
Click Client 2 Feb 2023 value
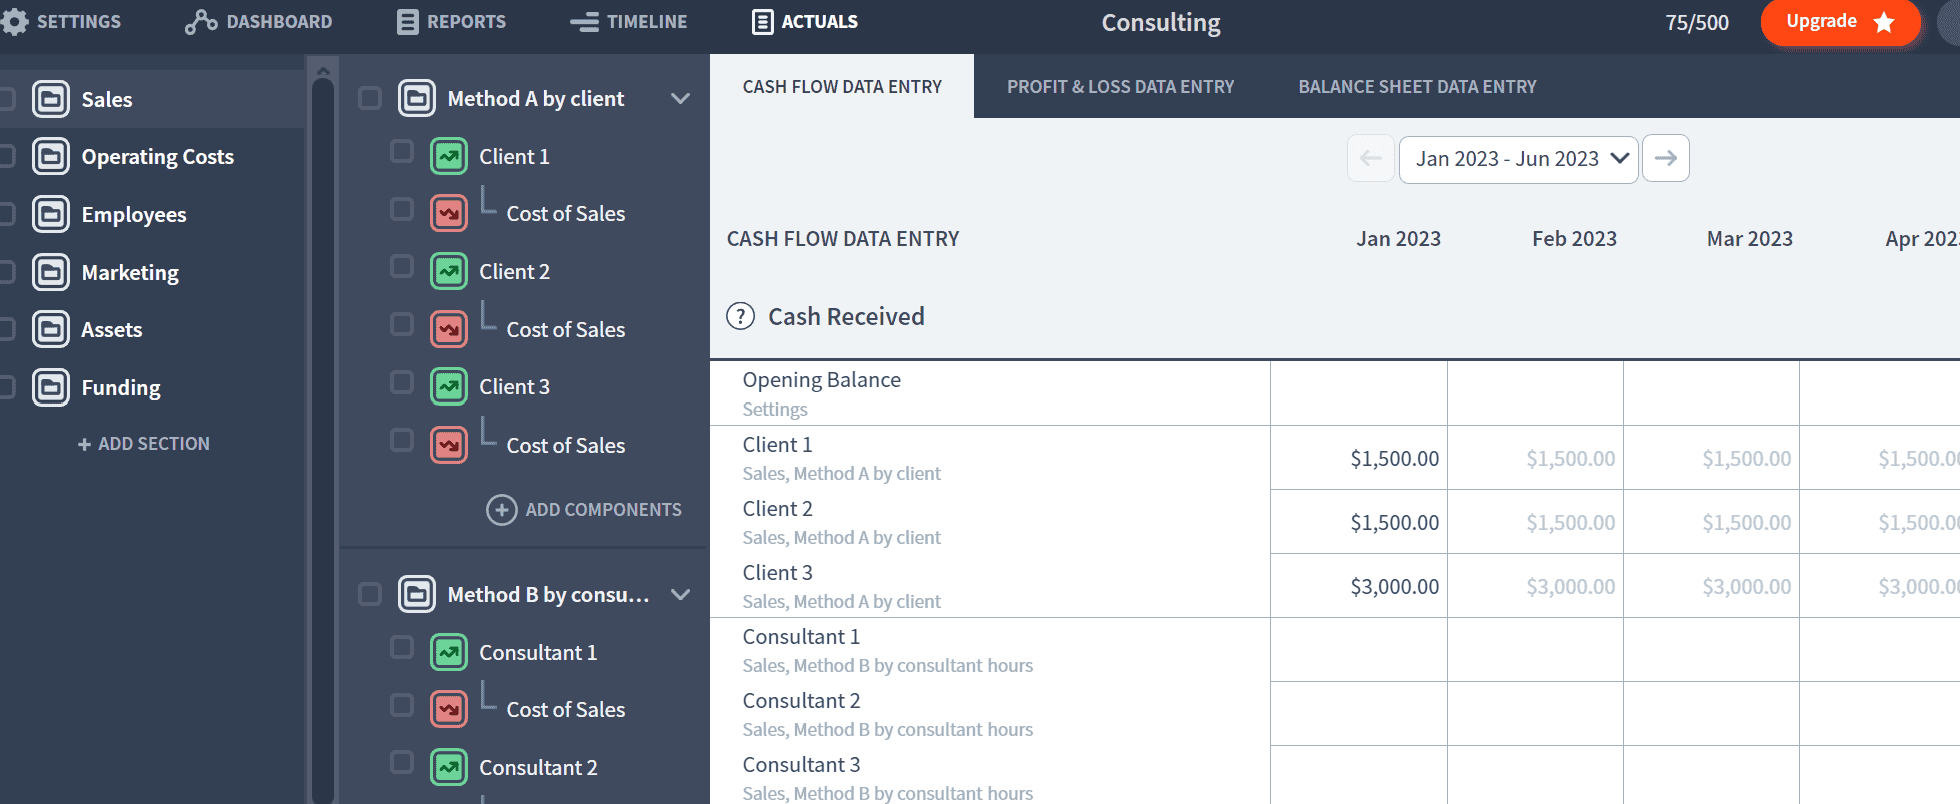1570,522
